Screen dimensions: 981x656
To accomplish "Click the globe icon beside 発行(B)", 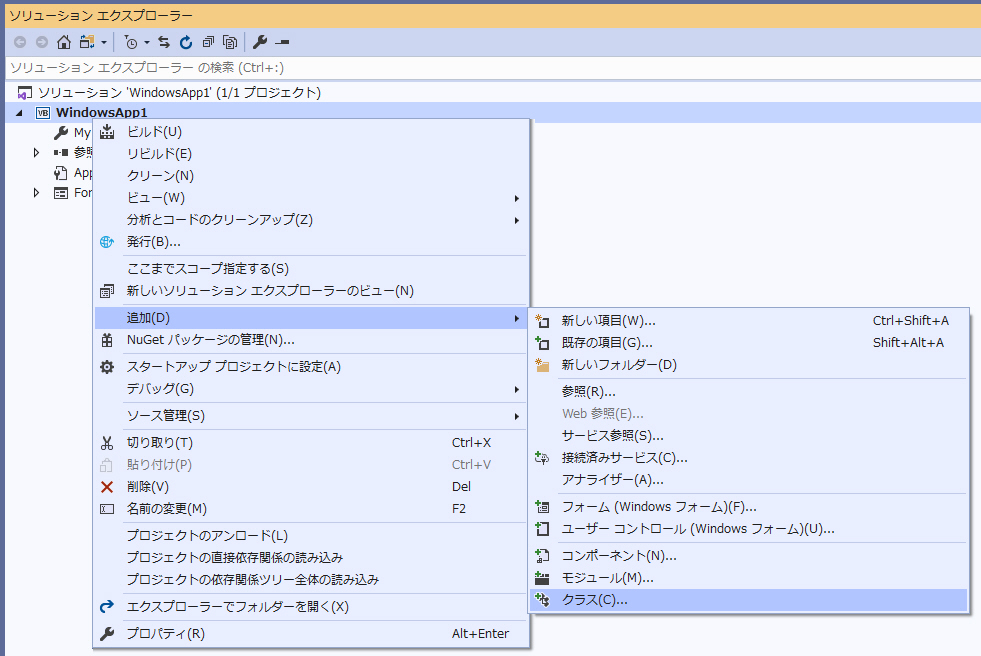I will tap(107, 241).
